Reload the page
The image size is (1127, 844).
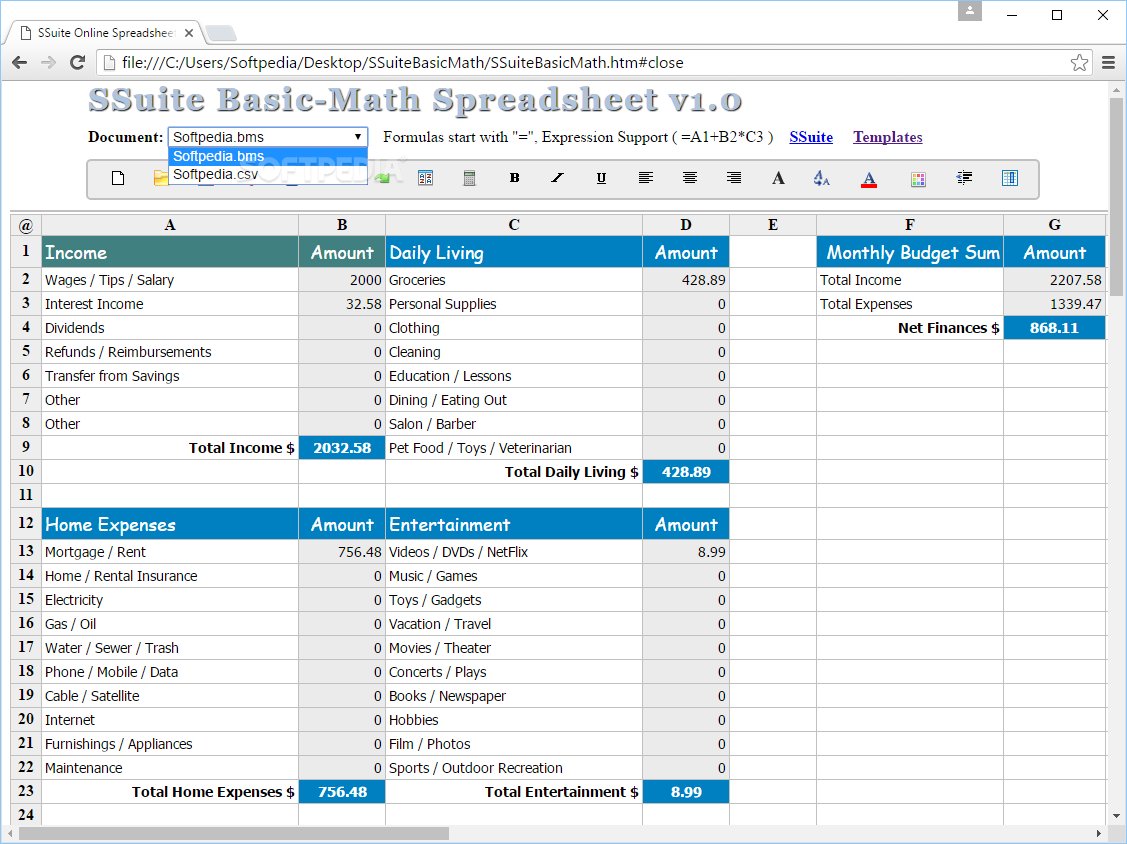(x=78, y=63)
